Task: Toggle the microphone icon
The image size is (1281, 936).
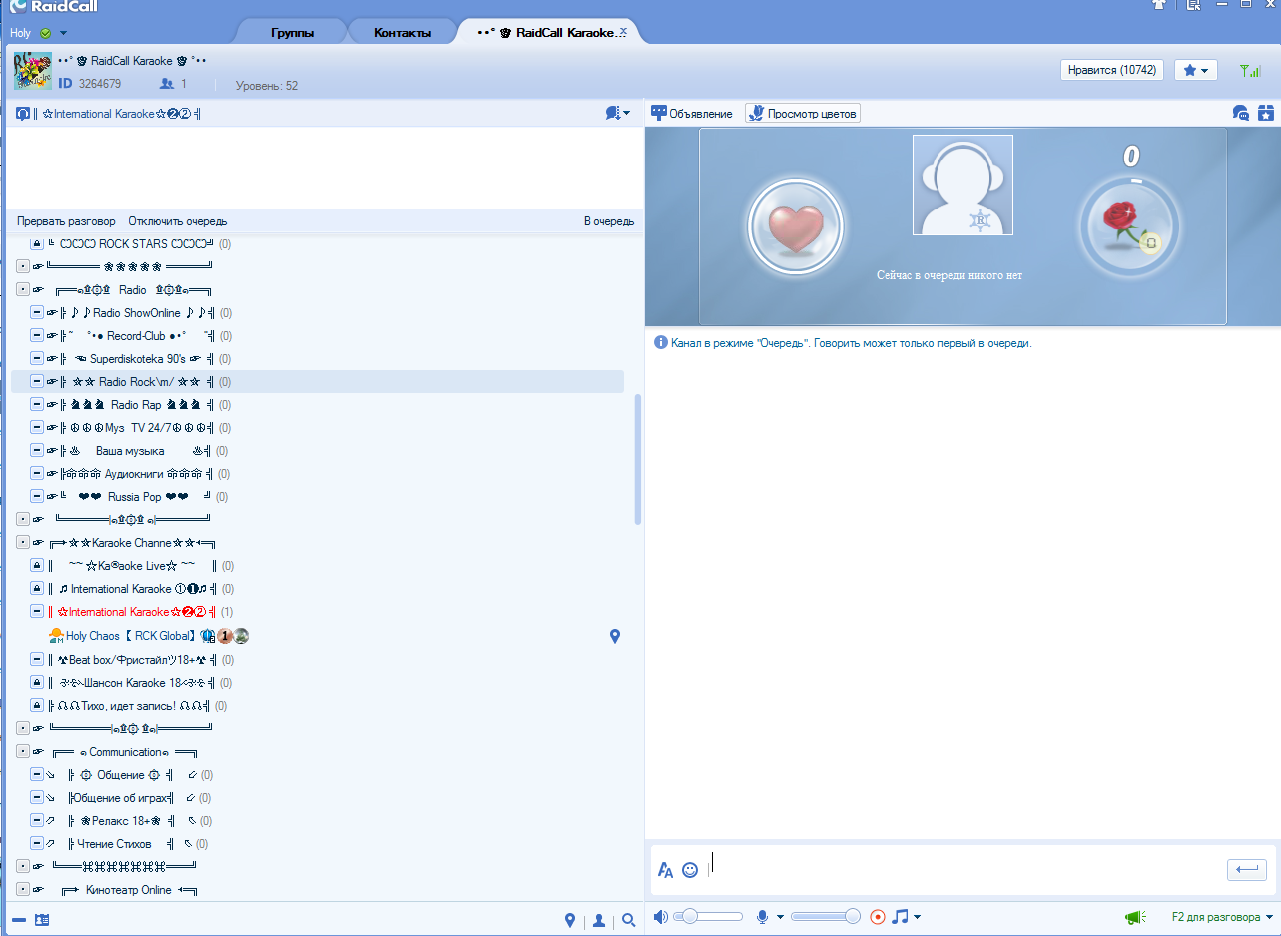Action: pyautogui.click(x=762, y=917)
